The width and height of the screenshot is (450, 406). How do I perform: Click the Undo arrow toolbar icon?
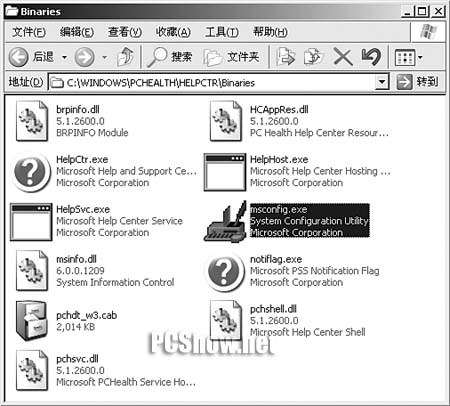coord(371,57)
